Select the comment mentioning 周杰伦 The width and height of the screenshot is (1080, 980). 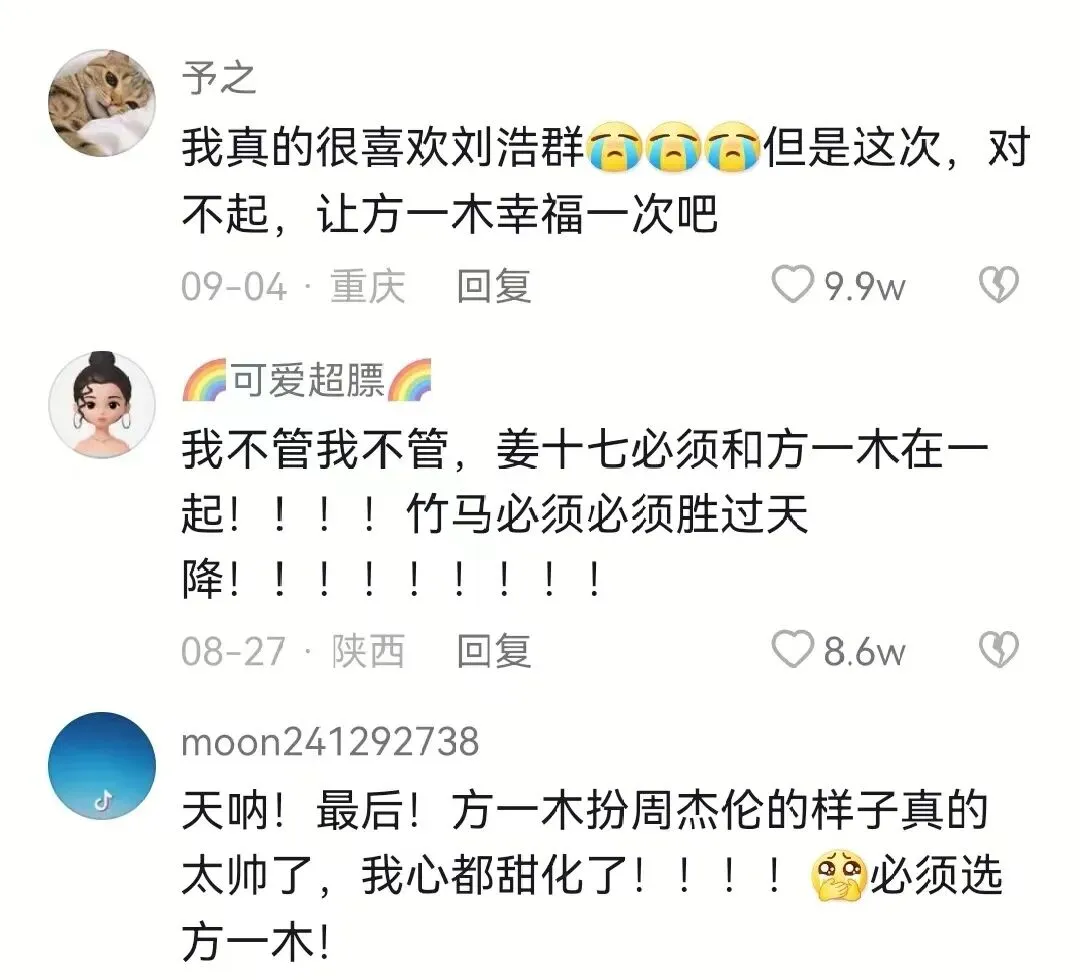(592, 876)
